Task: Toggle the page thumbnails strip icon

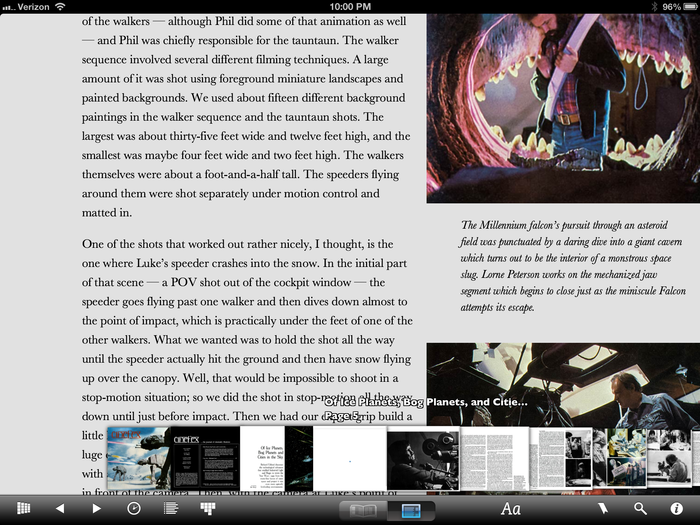Action: coord(208,508)
